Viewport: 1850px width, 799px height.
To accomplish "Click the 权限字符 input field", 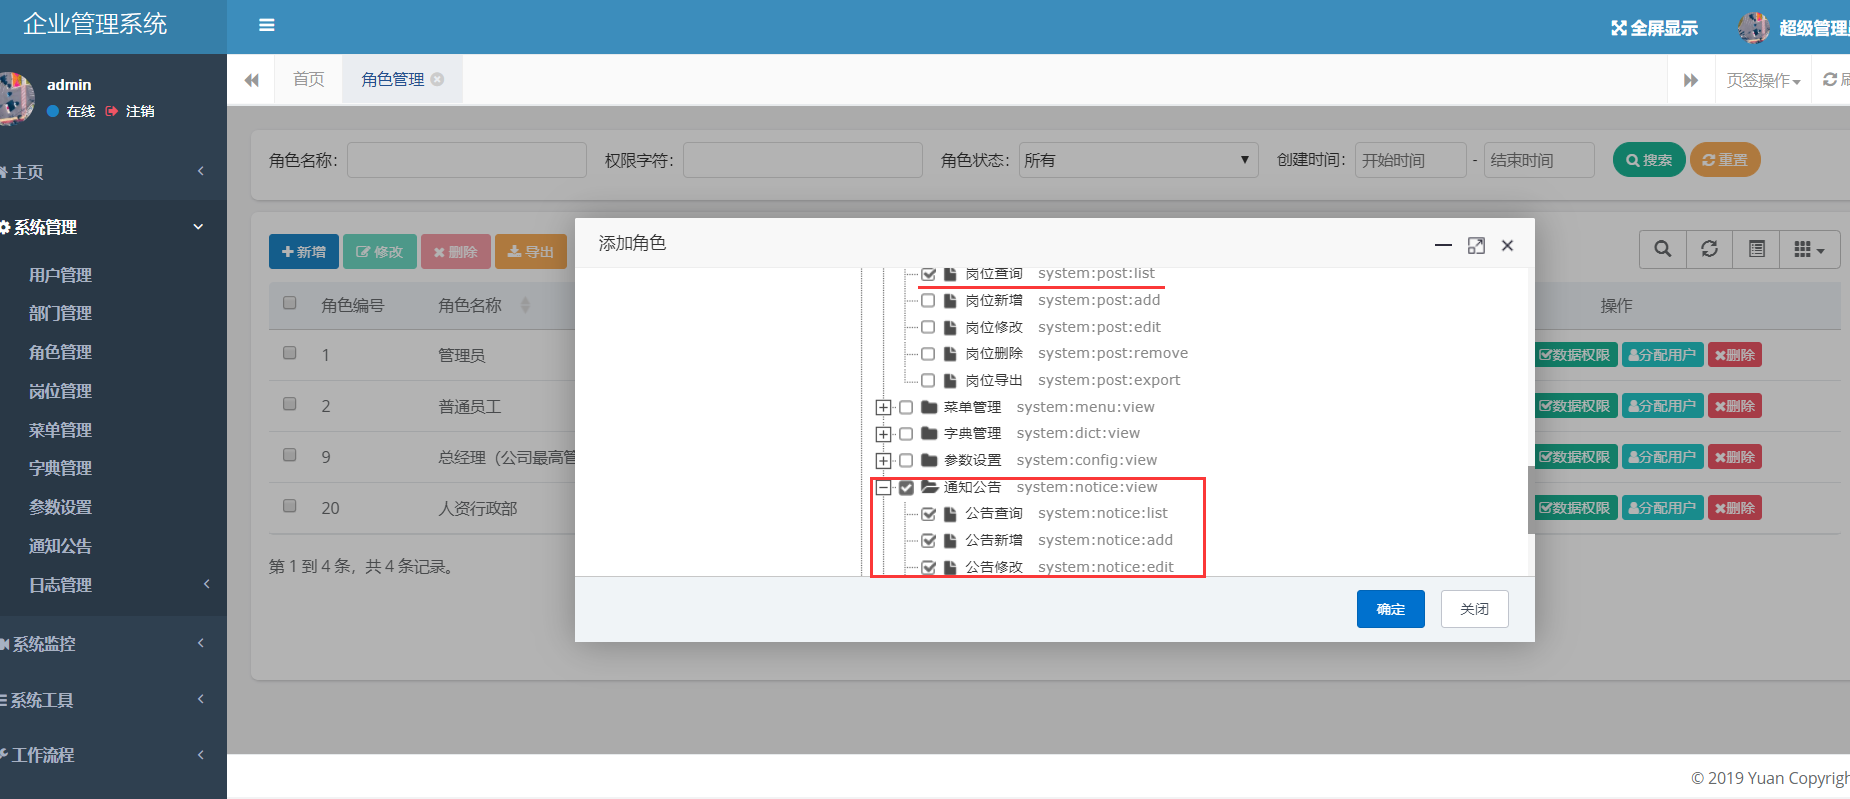I will [803, 160].
